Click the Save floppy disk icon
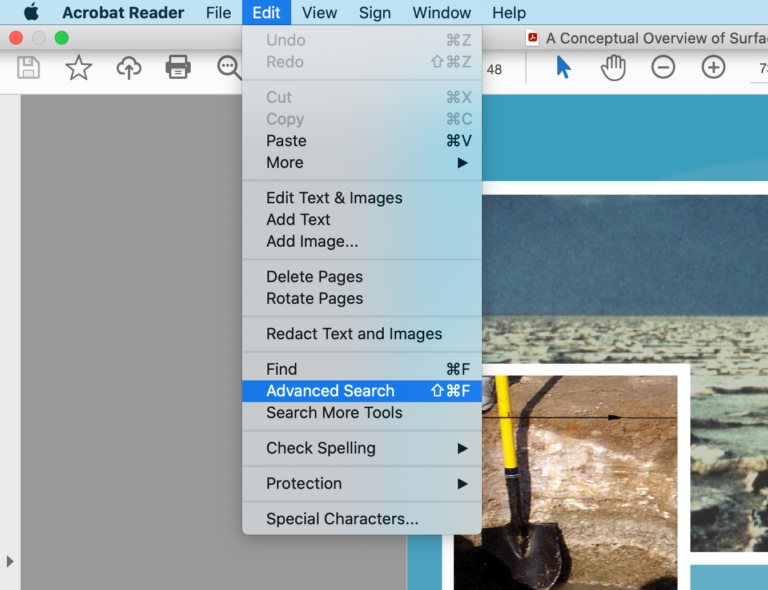 [29, 68]
